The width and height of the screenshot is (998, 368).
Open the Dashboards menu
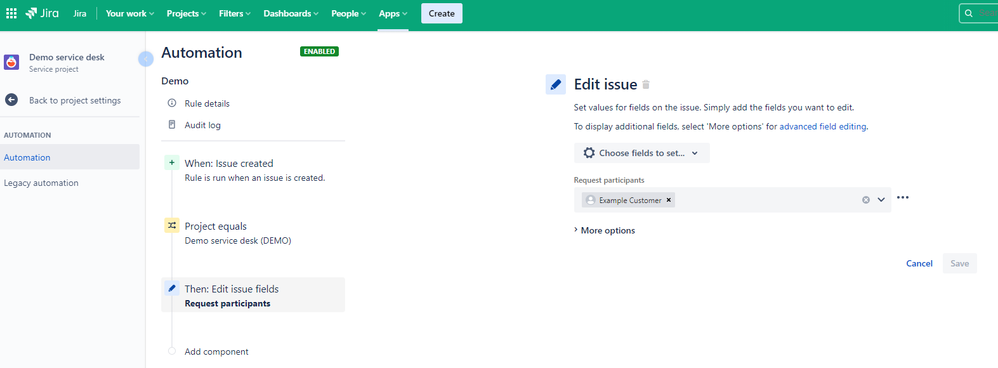pos(291,13)
